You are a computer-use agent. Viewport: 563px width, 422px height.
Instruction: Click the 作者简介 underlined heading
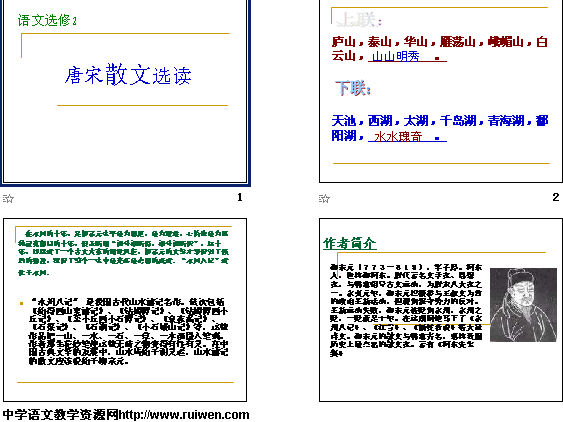pos(350,244)
